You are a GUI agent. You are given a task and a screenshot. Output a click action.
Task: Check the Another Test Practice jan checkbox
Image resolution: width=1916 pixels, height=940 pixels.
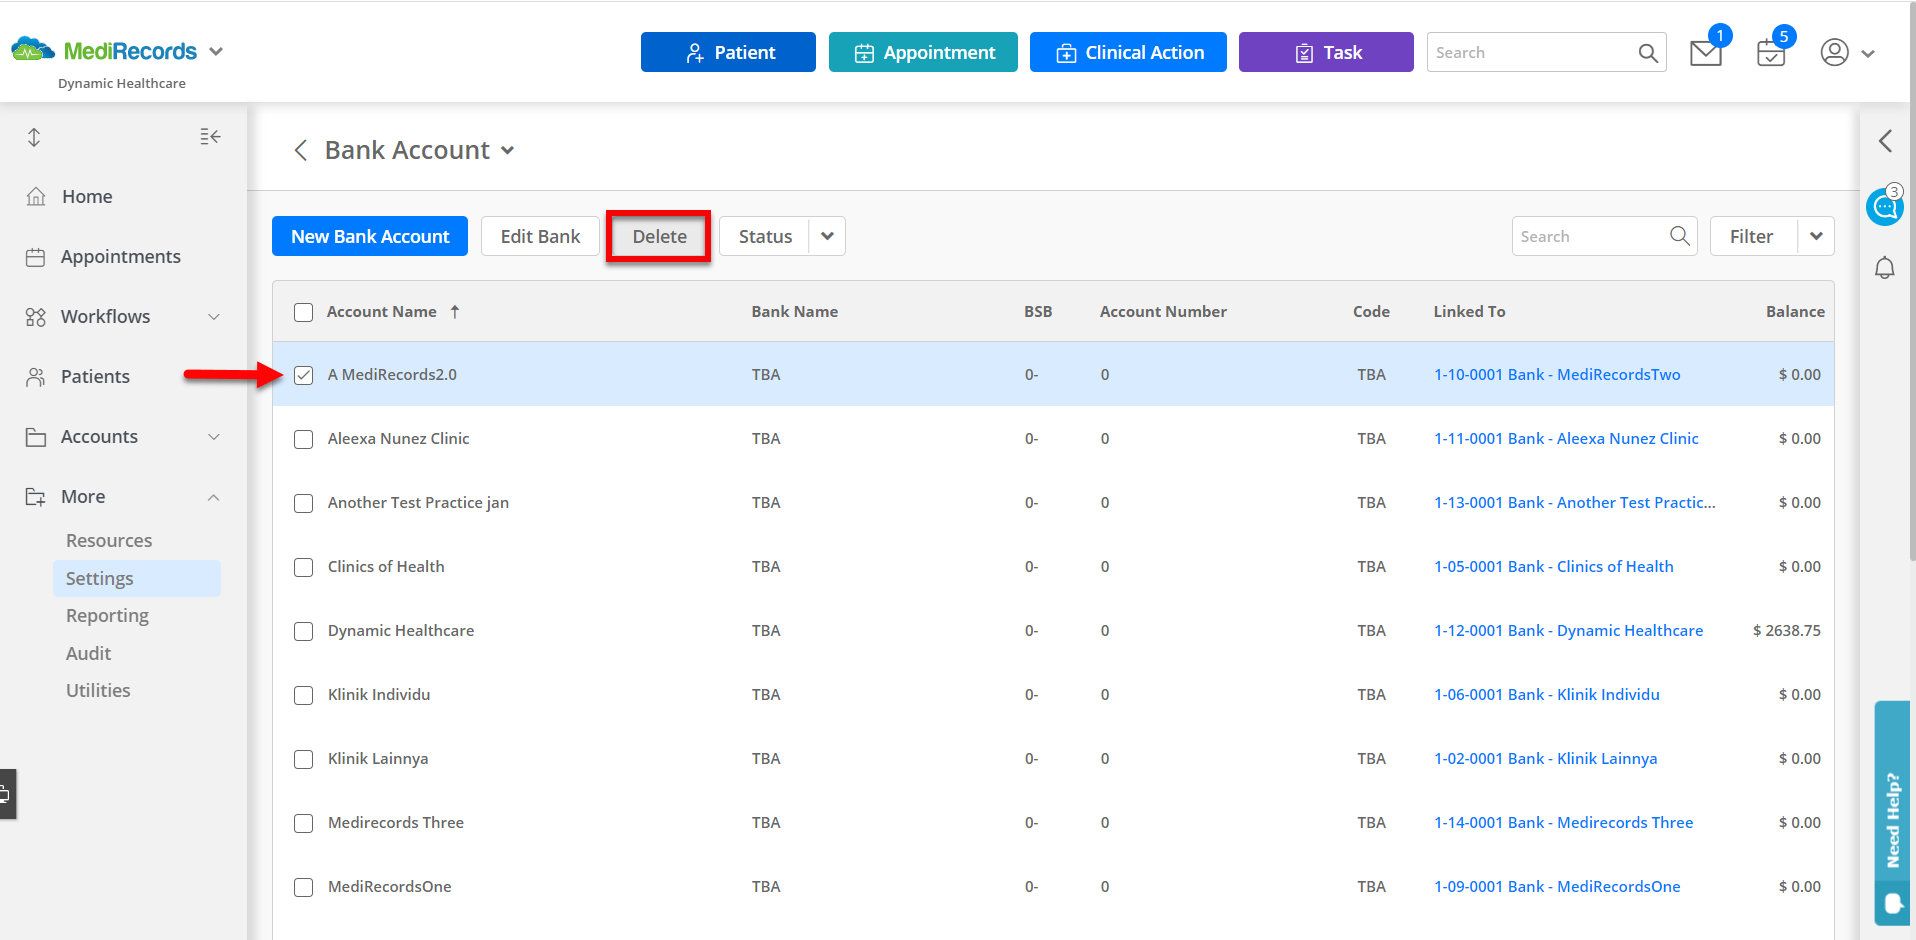tap(304, 503)
